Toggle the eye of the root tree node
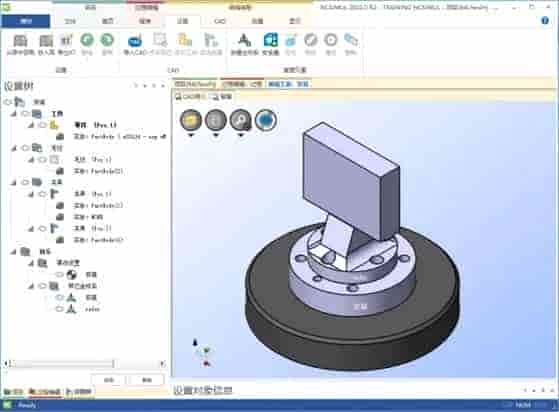 (7, 102)
